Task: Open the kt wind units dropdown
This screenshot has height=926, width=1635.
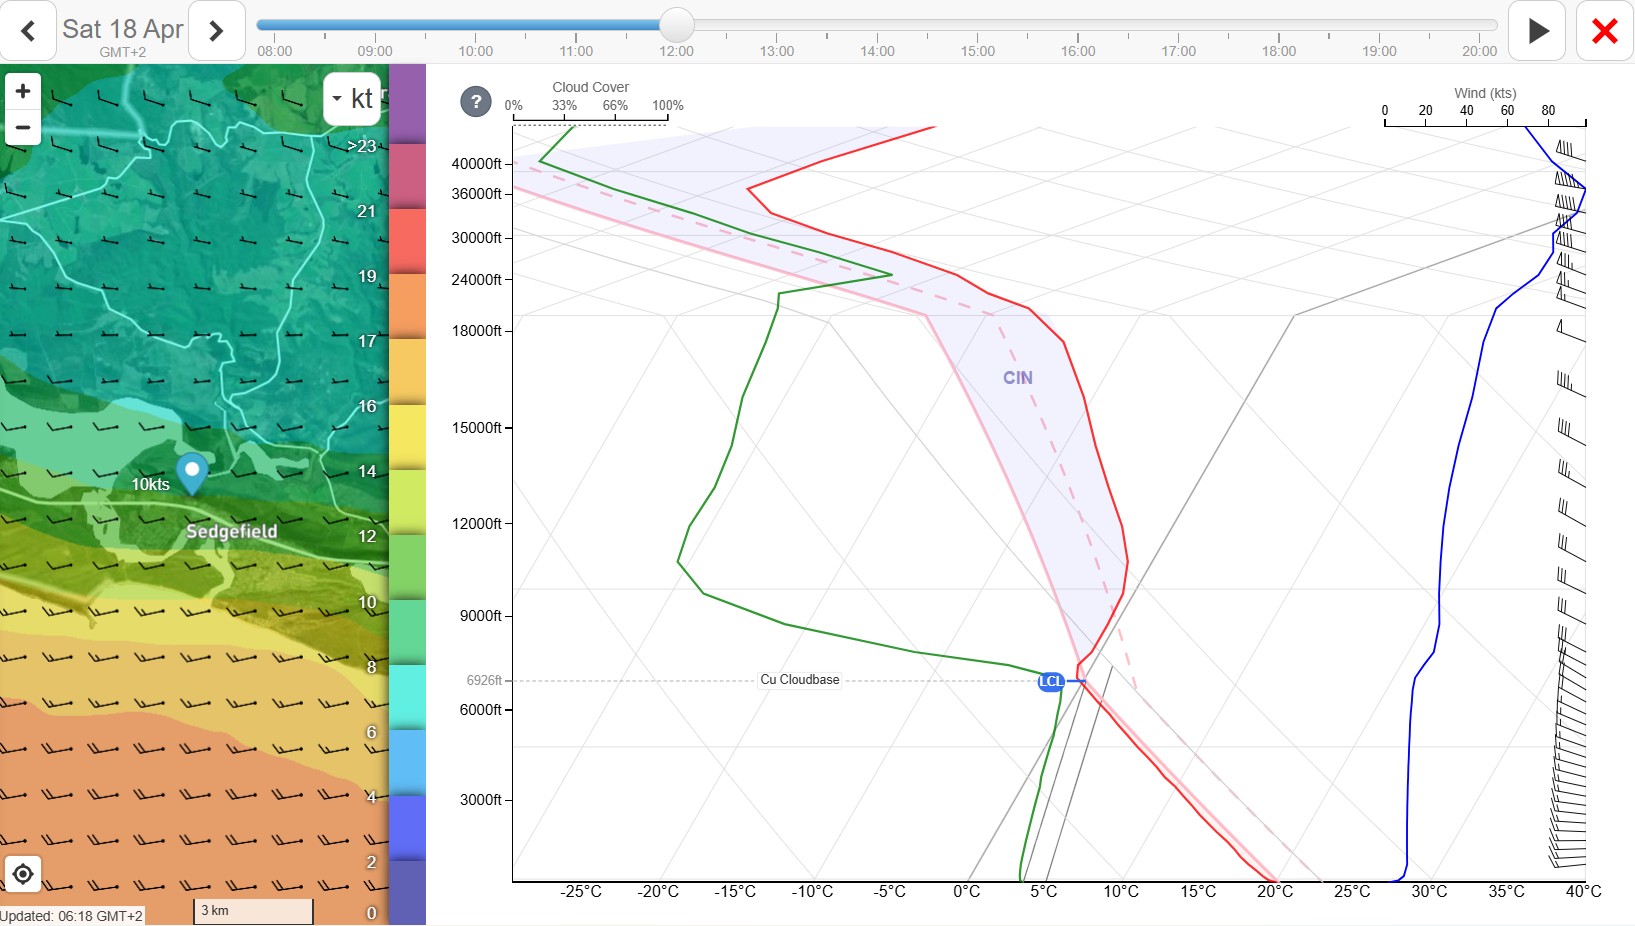Action: (x=352, y=98)
